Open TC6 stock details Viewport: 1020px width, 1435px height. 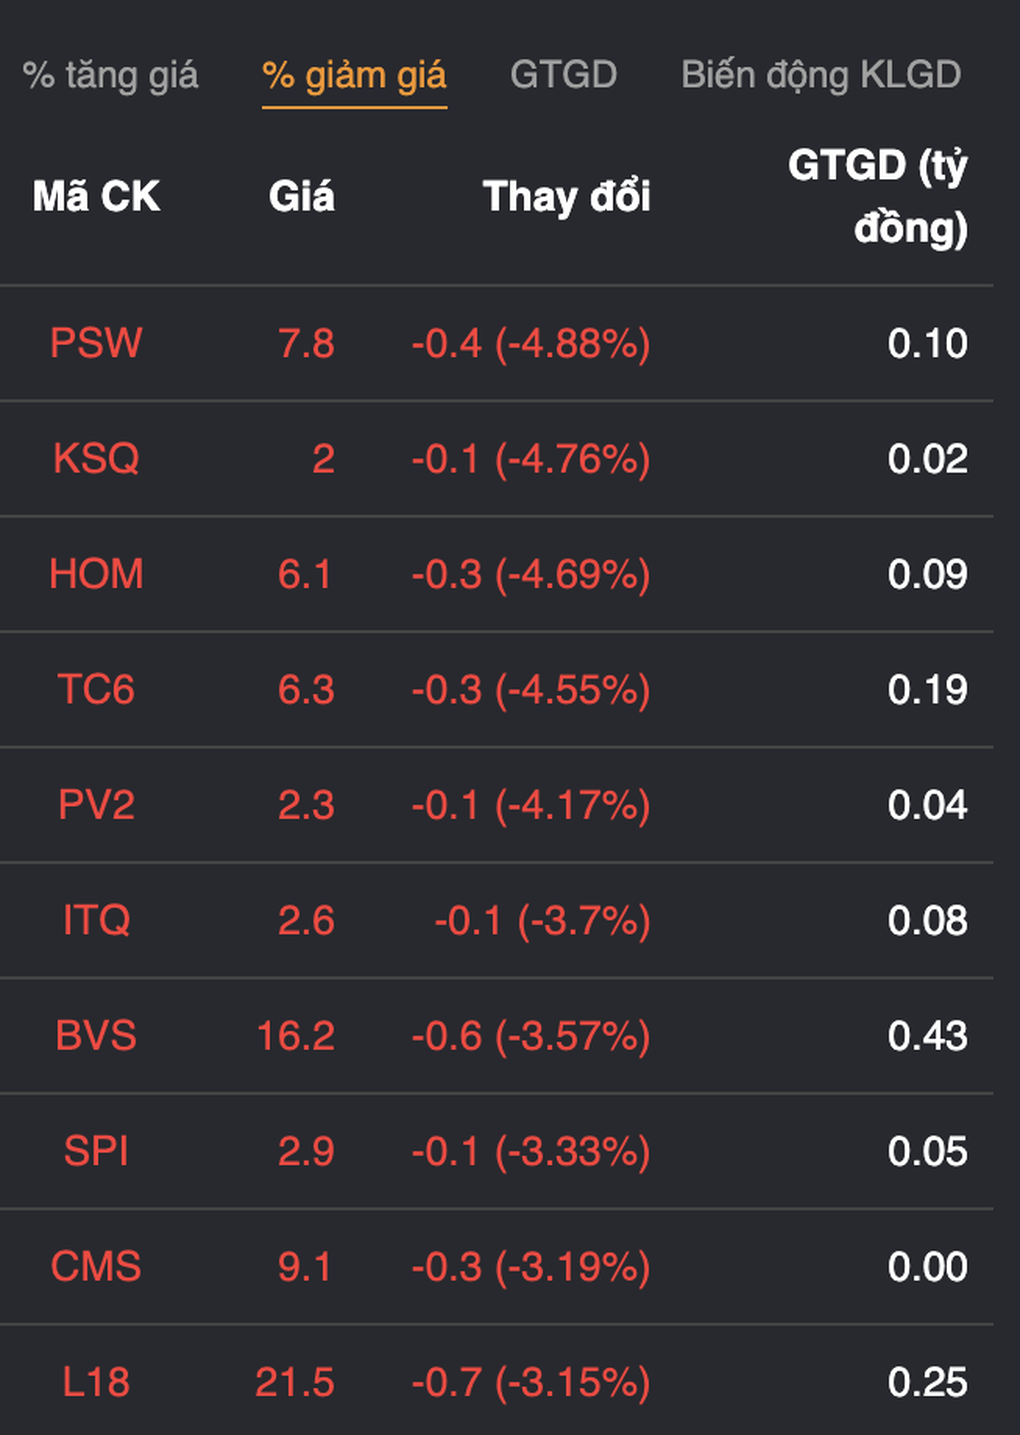pos(96,690)
